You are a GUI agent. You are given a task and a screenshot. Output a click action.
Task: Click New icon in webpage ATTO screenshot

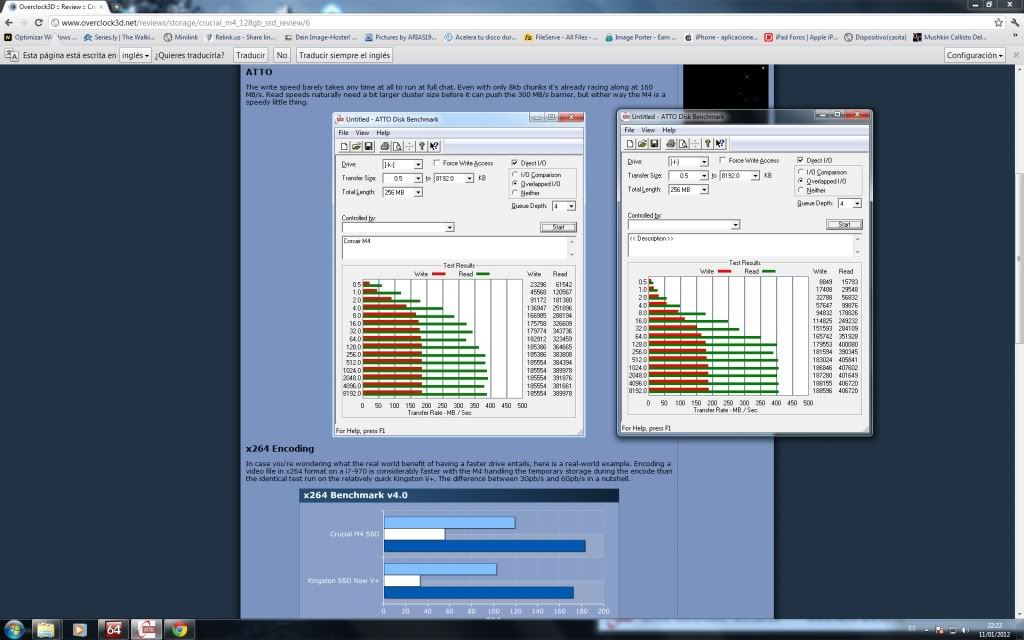tap(344, 146)
